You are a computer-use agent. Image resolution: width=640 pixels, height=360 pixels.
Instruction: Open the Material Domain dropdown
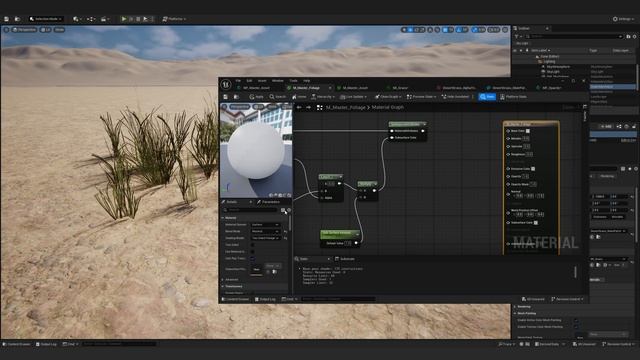pos(265,224)
